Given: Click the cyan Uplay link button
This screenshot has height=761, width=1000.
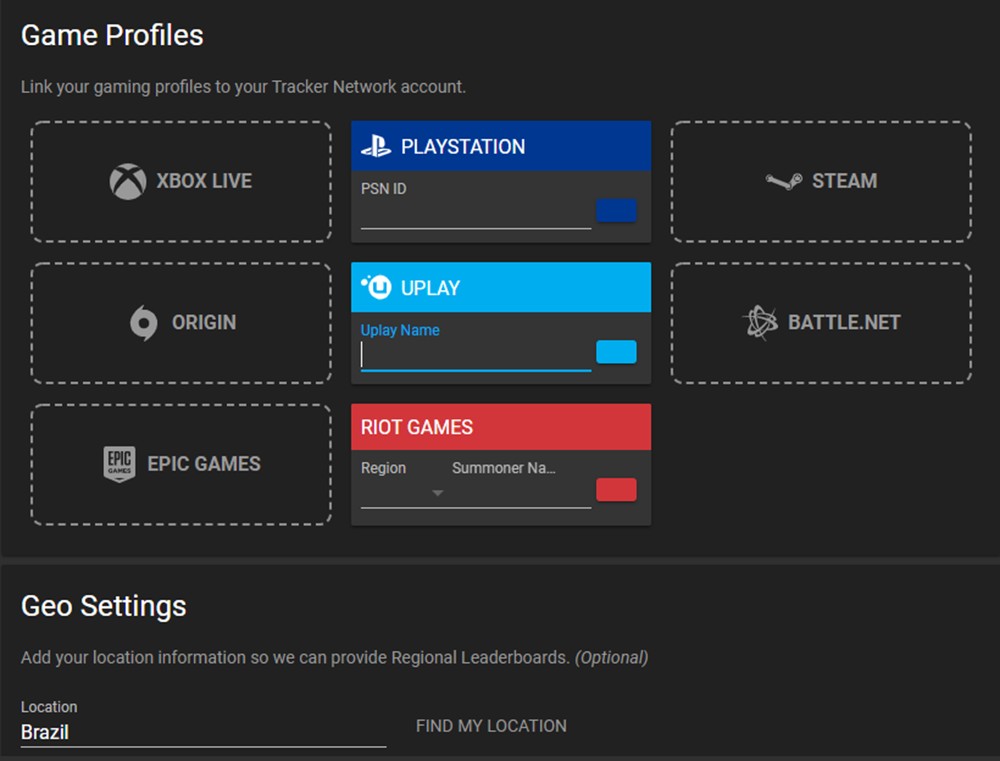Looking at the screenshot, I should [617, 352].
